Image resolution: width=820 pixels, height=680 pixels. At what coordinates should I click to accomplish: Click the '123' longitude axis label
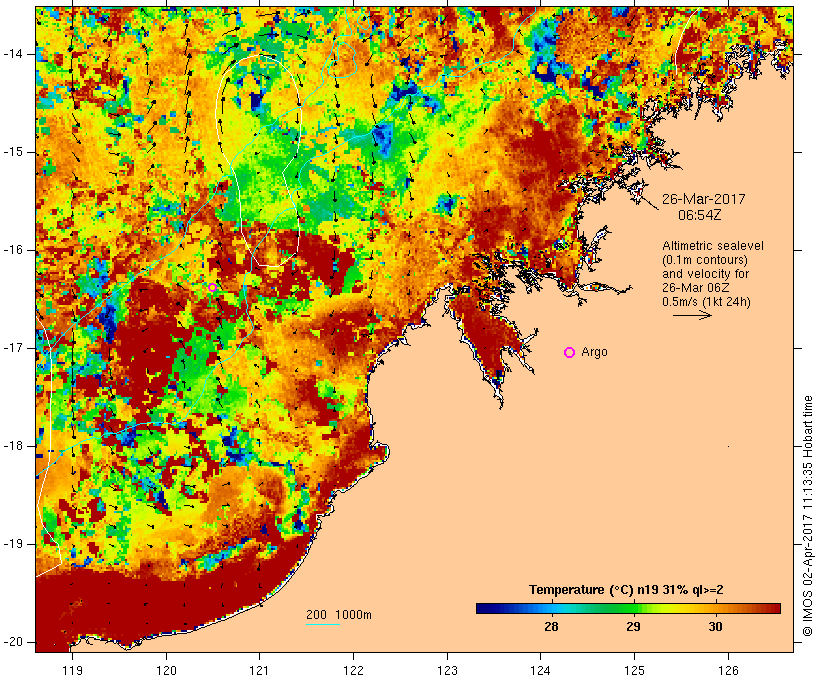447,670
